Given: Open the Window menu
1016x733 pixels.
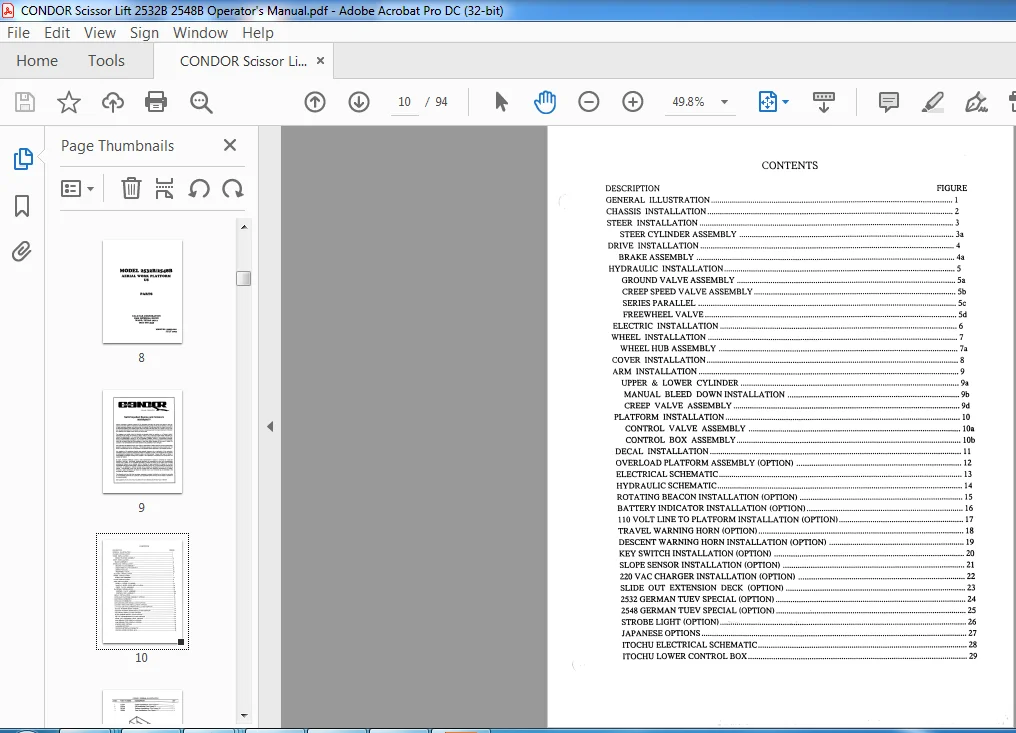Looking at the screenshot, I should click(x=200, y=32).
